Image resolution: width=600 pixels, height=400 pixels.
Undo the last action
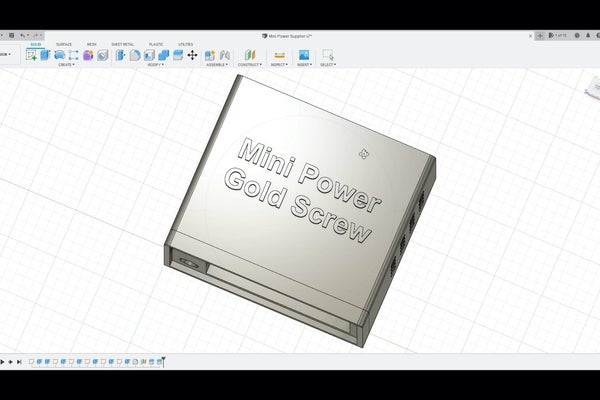click(23, 36)
